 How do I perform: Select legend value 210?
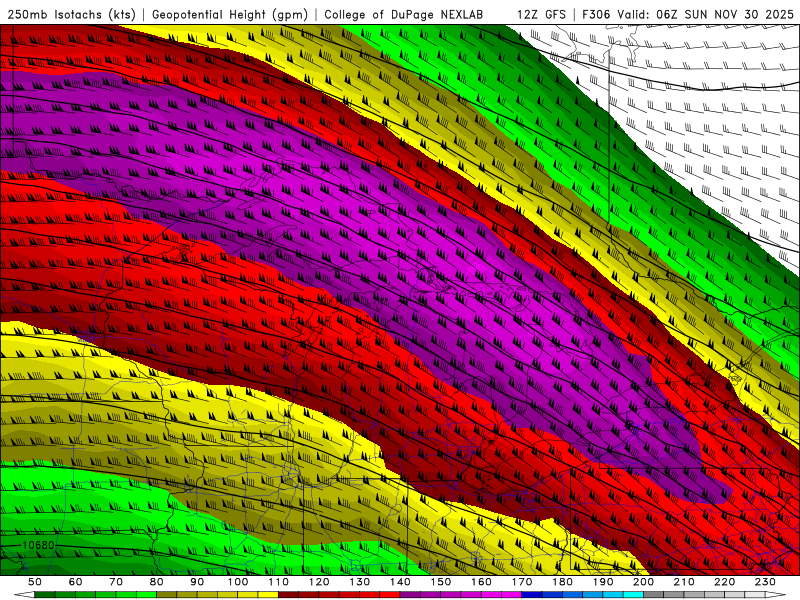point(684,582)
